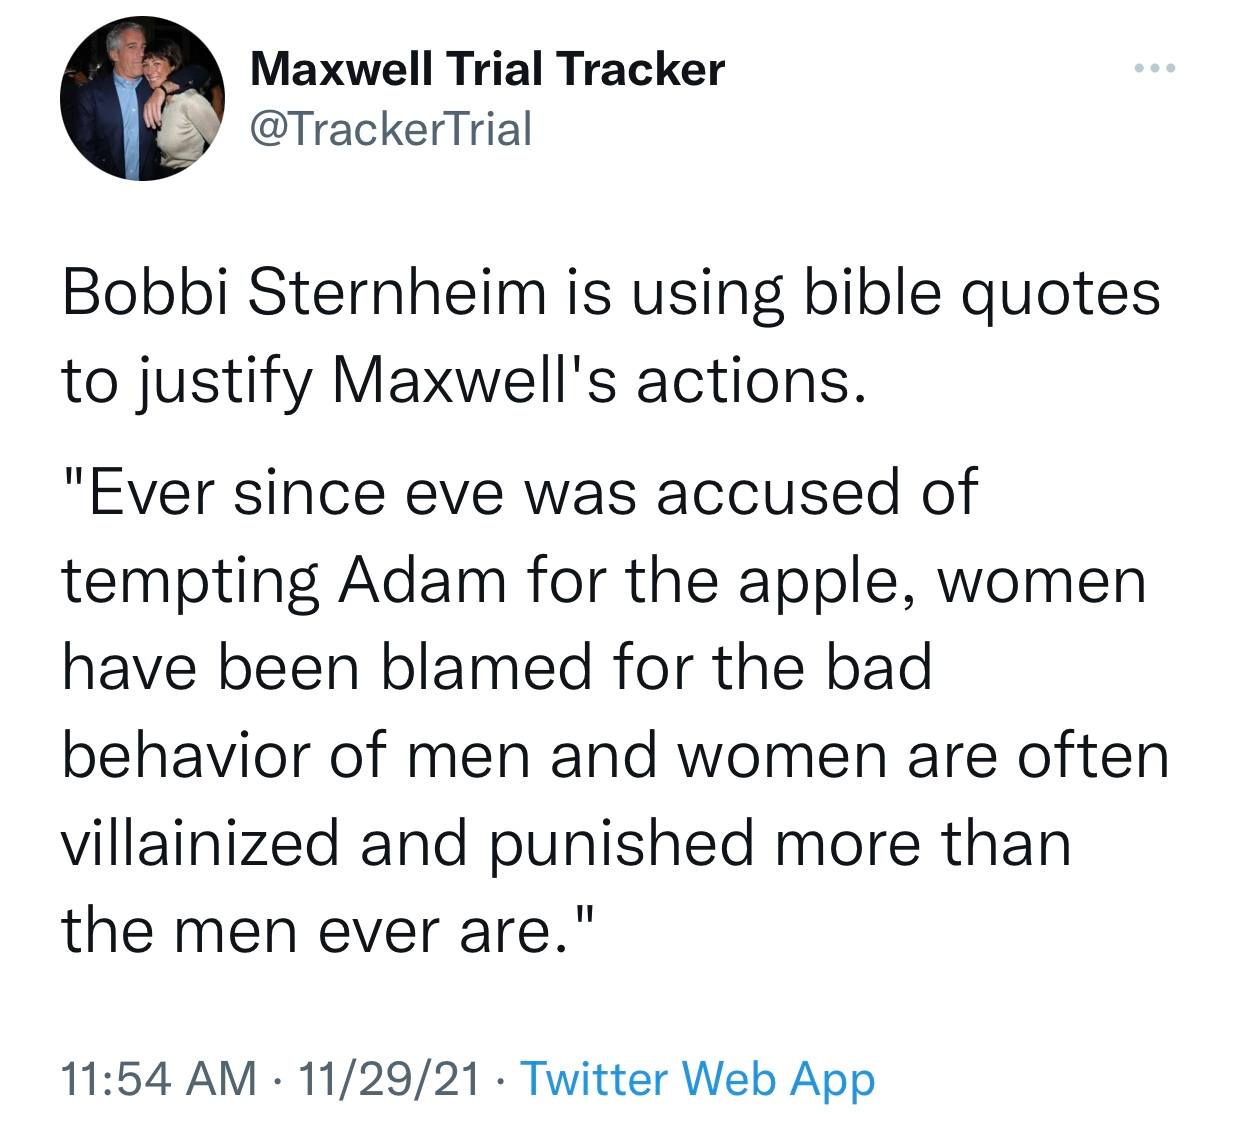Open the Maxwell Trial Tracker display name
1242x1124 pixels.
[487, 69]
